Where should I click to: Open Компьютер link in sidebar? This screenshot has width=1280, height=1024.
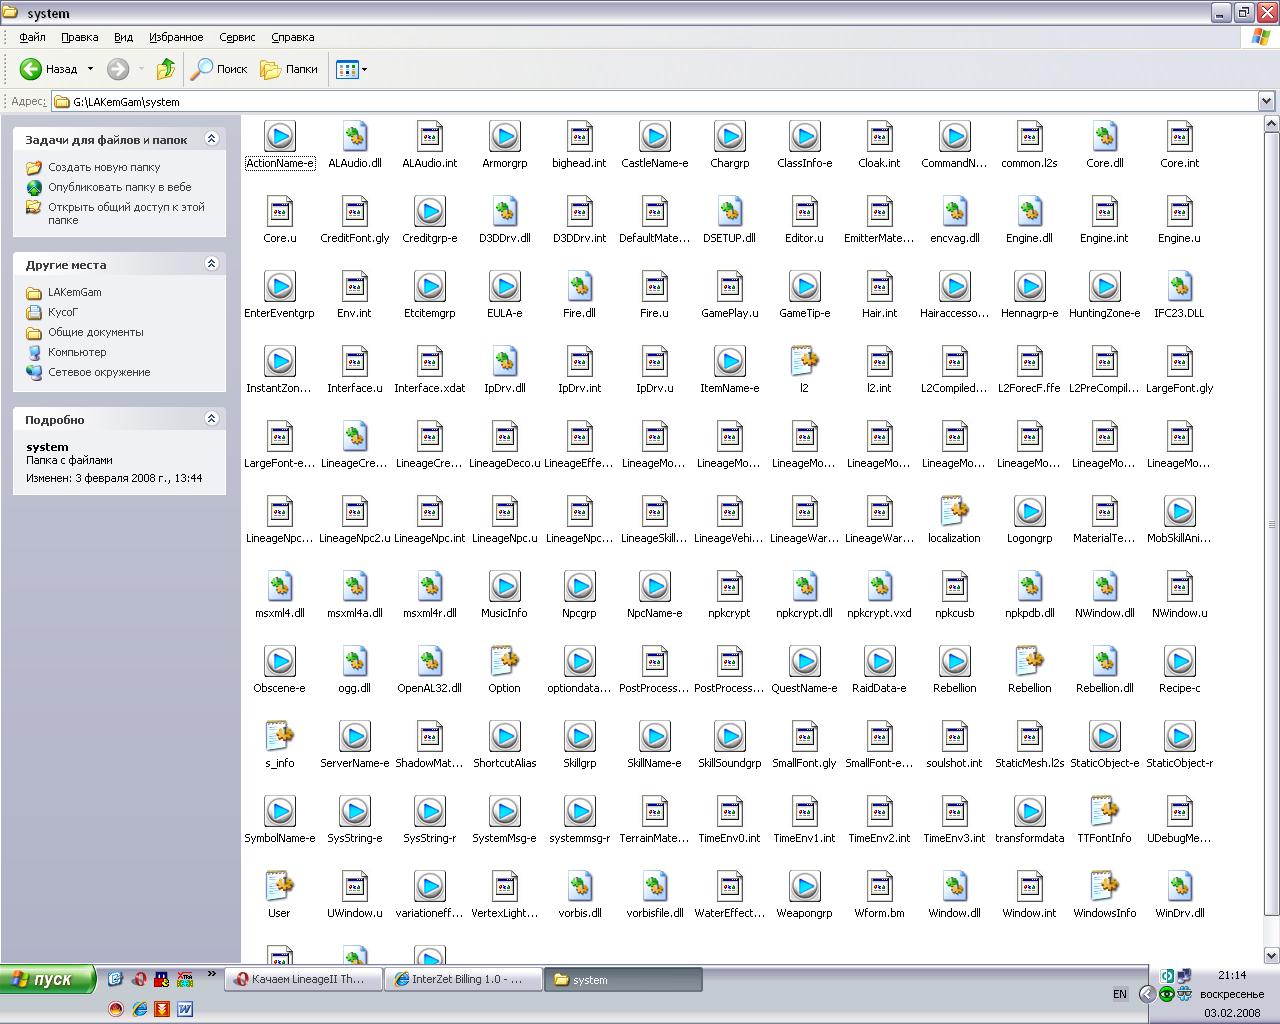(x=77, y=352)
